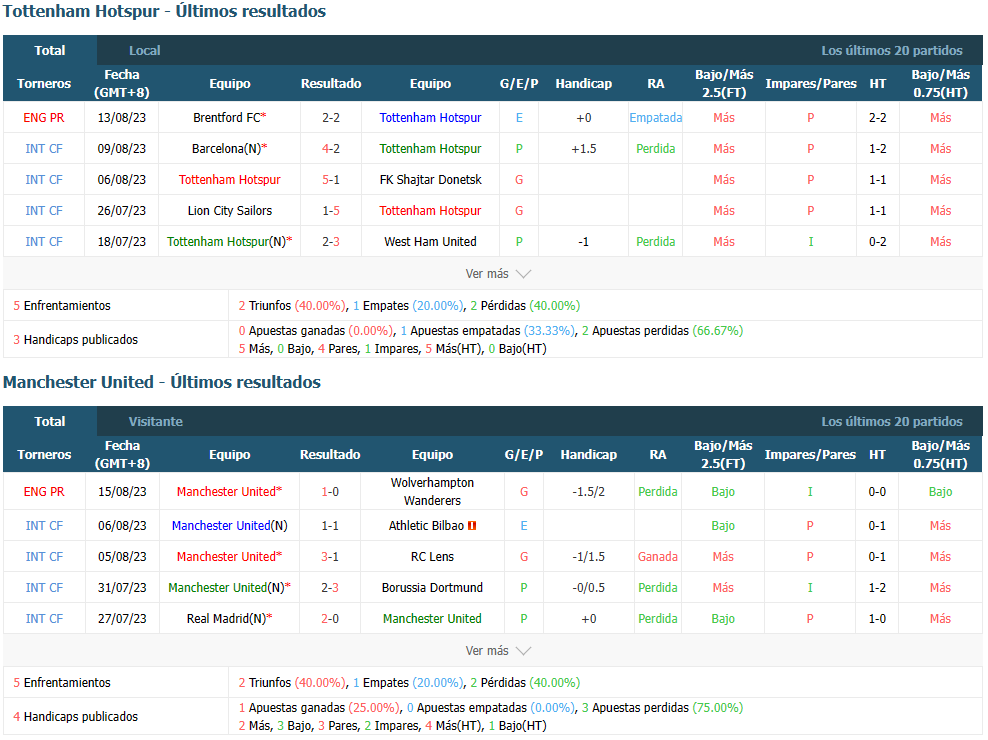The width and height of the screenshot is (988, 740).
Task: Click the "Manchester United - Últimos resultados" heading
Action: click(x=162, y=382)
